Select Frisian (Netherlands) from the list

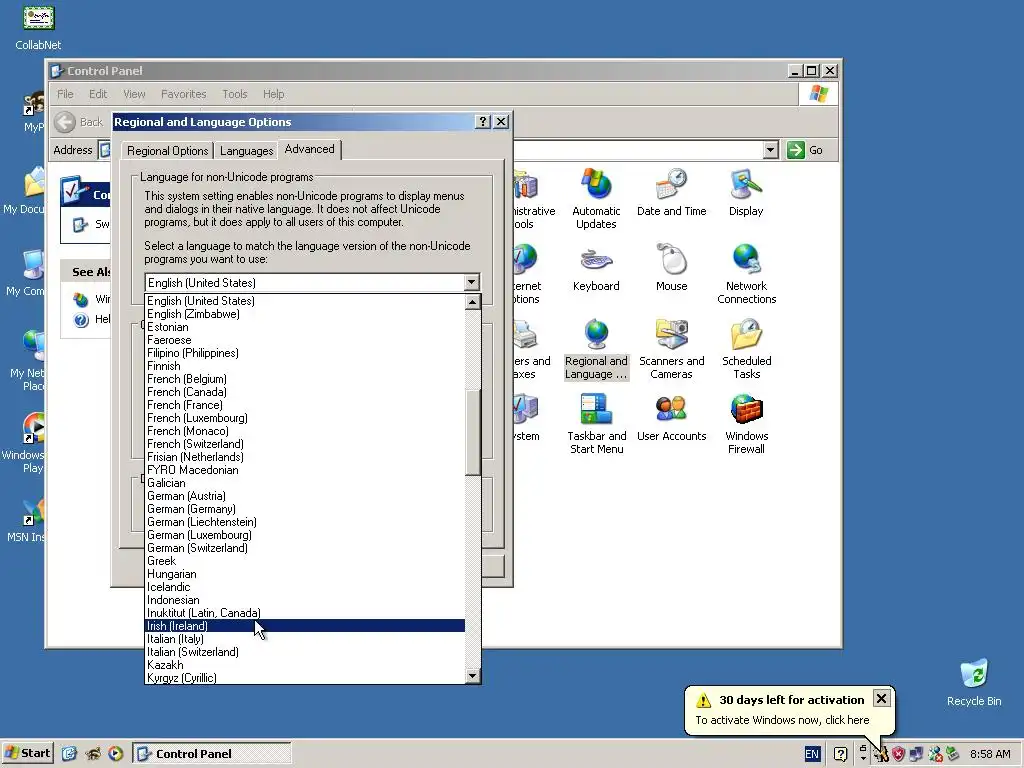click(305, 457)
